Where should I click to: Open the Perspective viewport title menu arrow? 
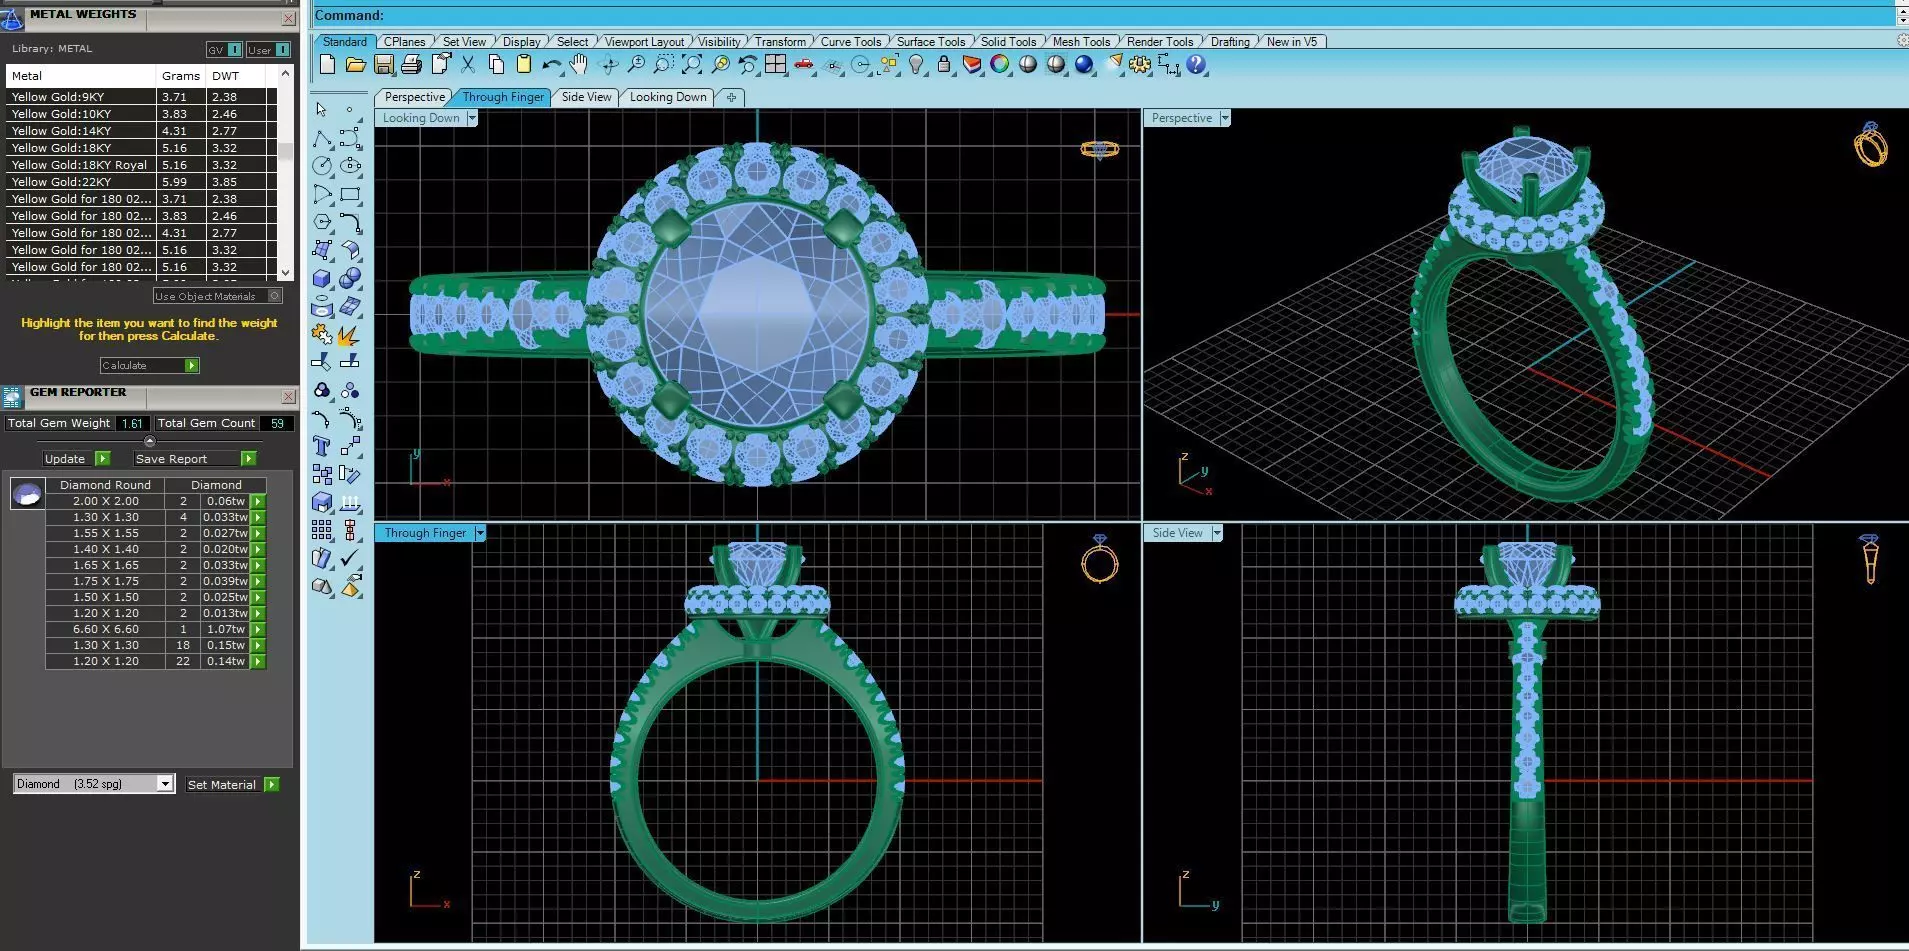click(x=1225, y=118)
